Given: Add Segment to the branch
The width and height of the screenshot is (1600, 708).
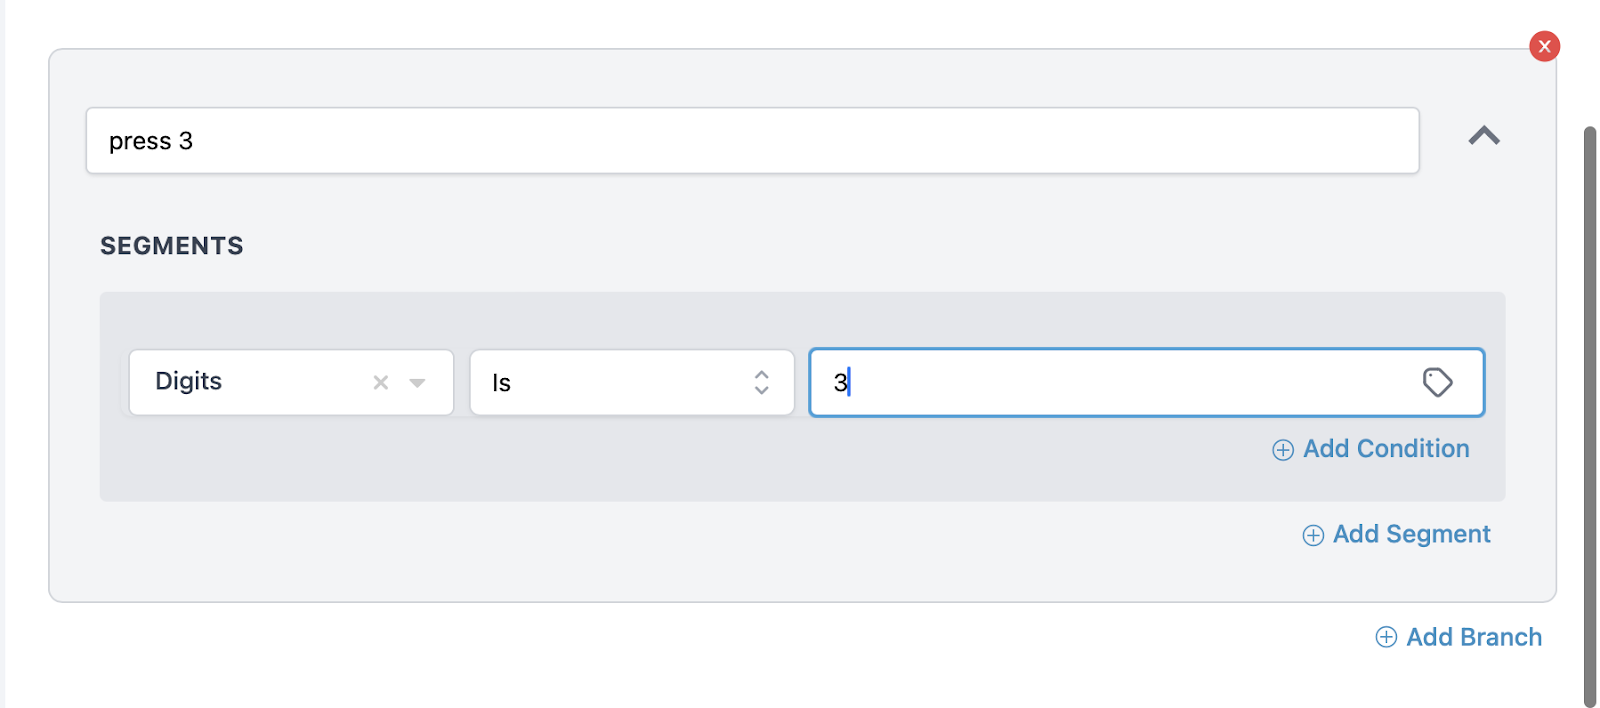Looking at the screenshot, I should (x=1396, y=534).
